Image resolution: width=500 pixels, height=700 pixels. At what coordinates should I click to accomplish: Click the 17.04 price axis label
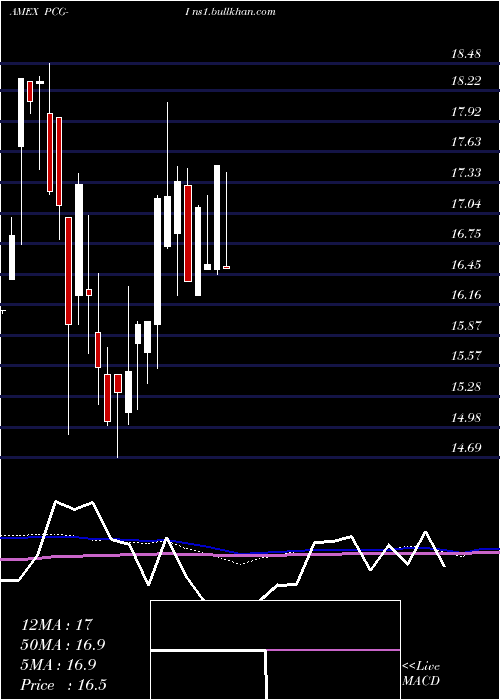coord(466,204)
